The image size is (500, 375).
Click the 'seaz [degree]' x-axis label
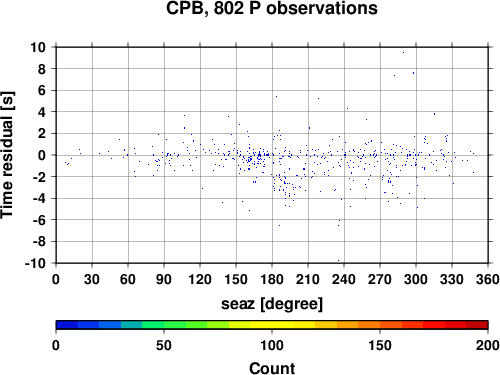272,304
